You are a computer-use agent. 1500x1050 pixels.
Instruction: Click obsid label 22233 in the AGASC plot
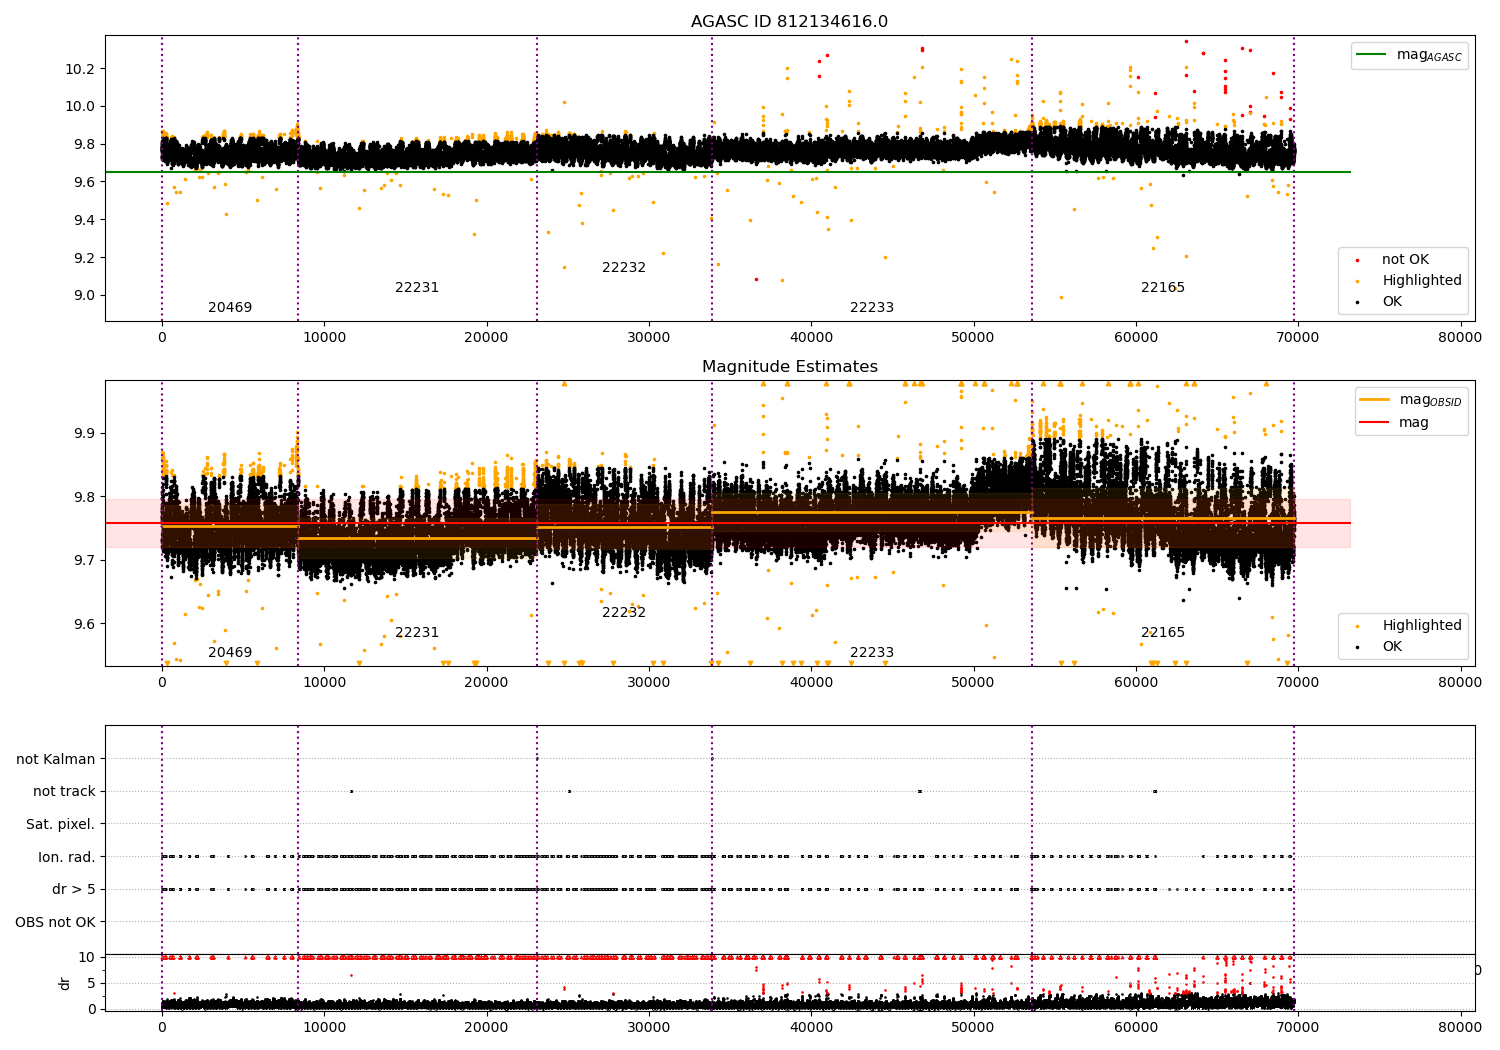(x=872, y=308)
